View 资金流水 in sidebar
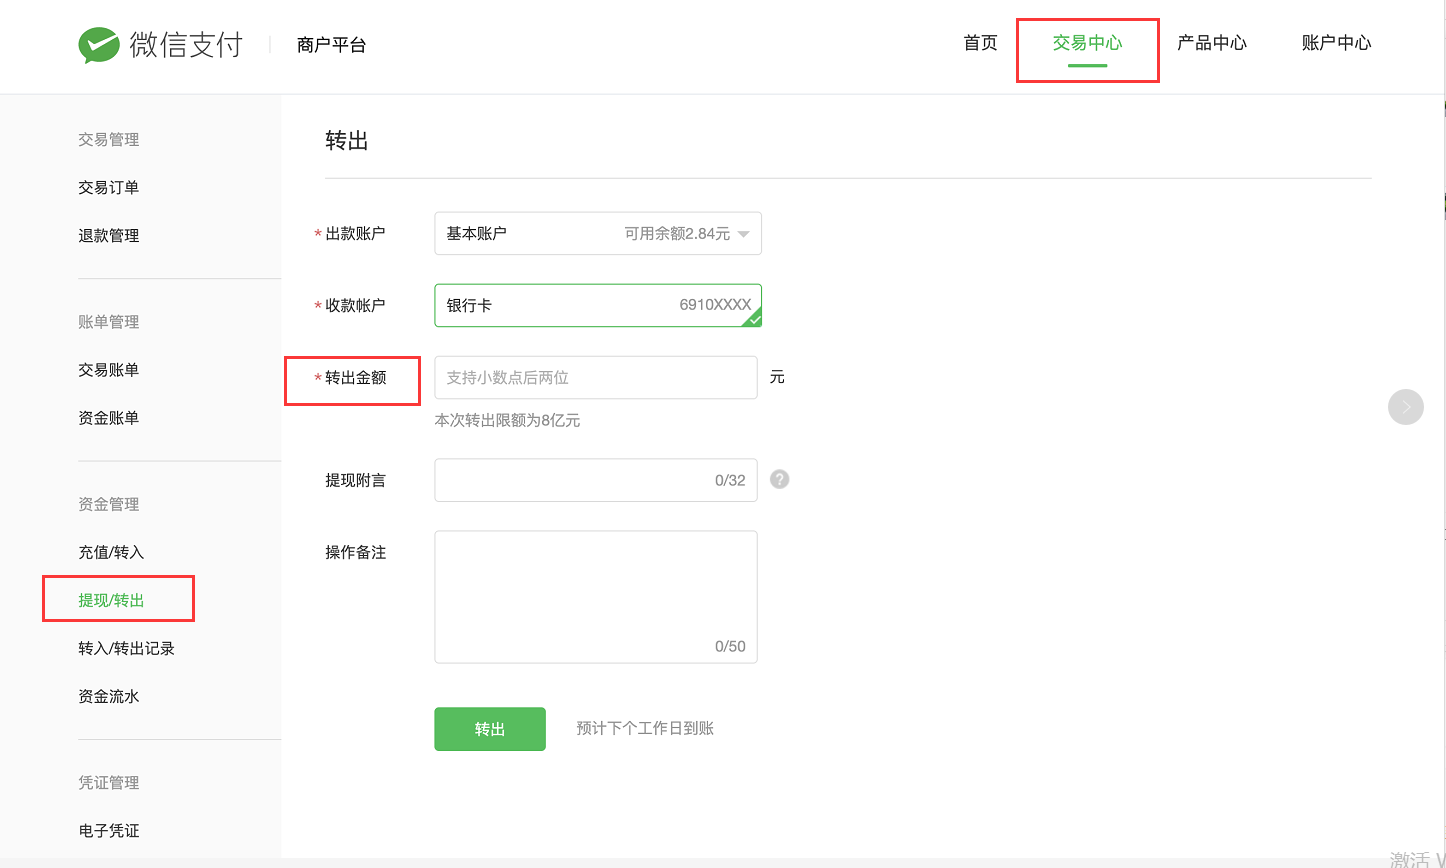The height and width of the screenshot is (868, 1446). click(109, 696)
